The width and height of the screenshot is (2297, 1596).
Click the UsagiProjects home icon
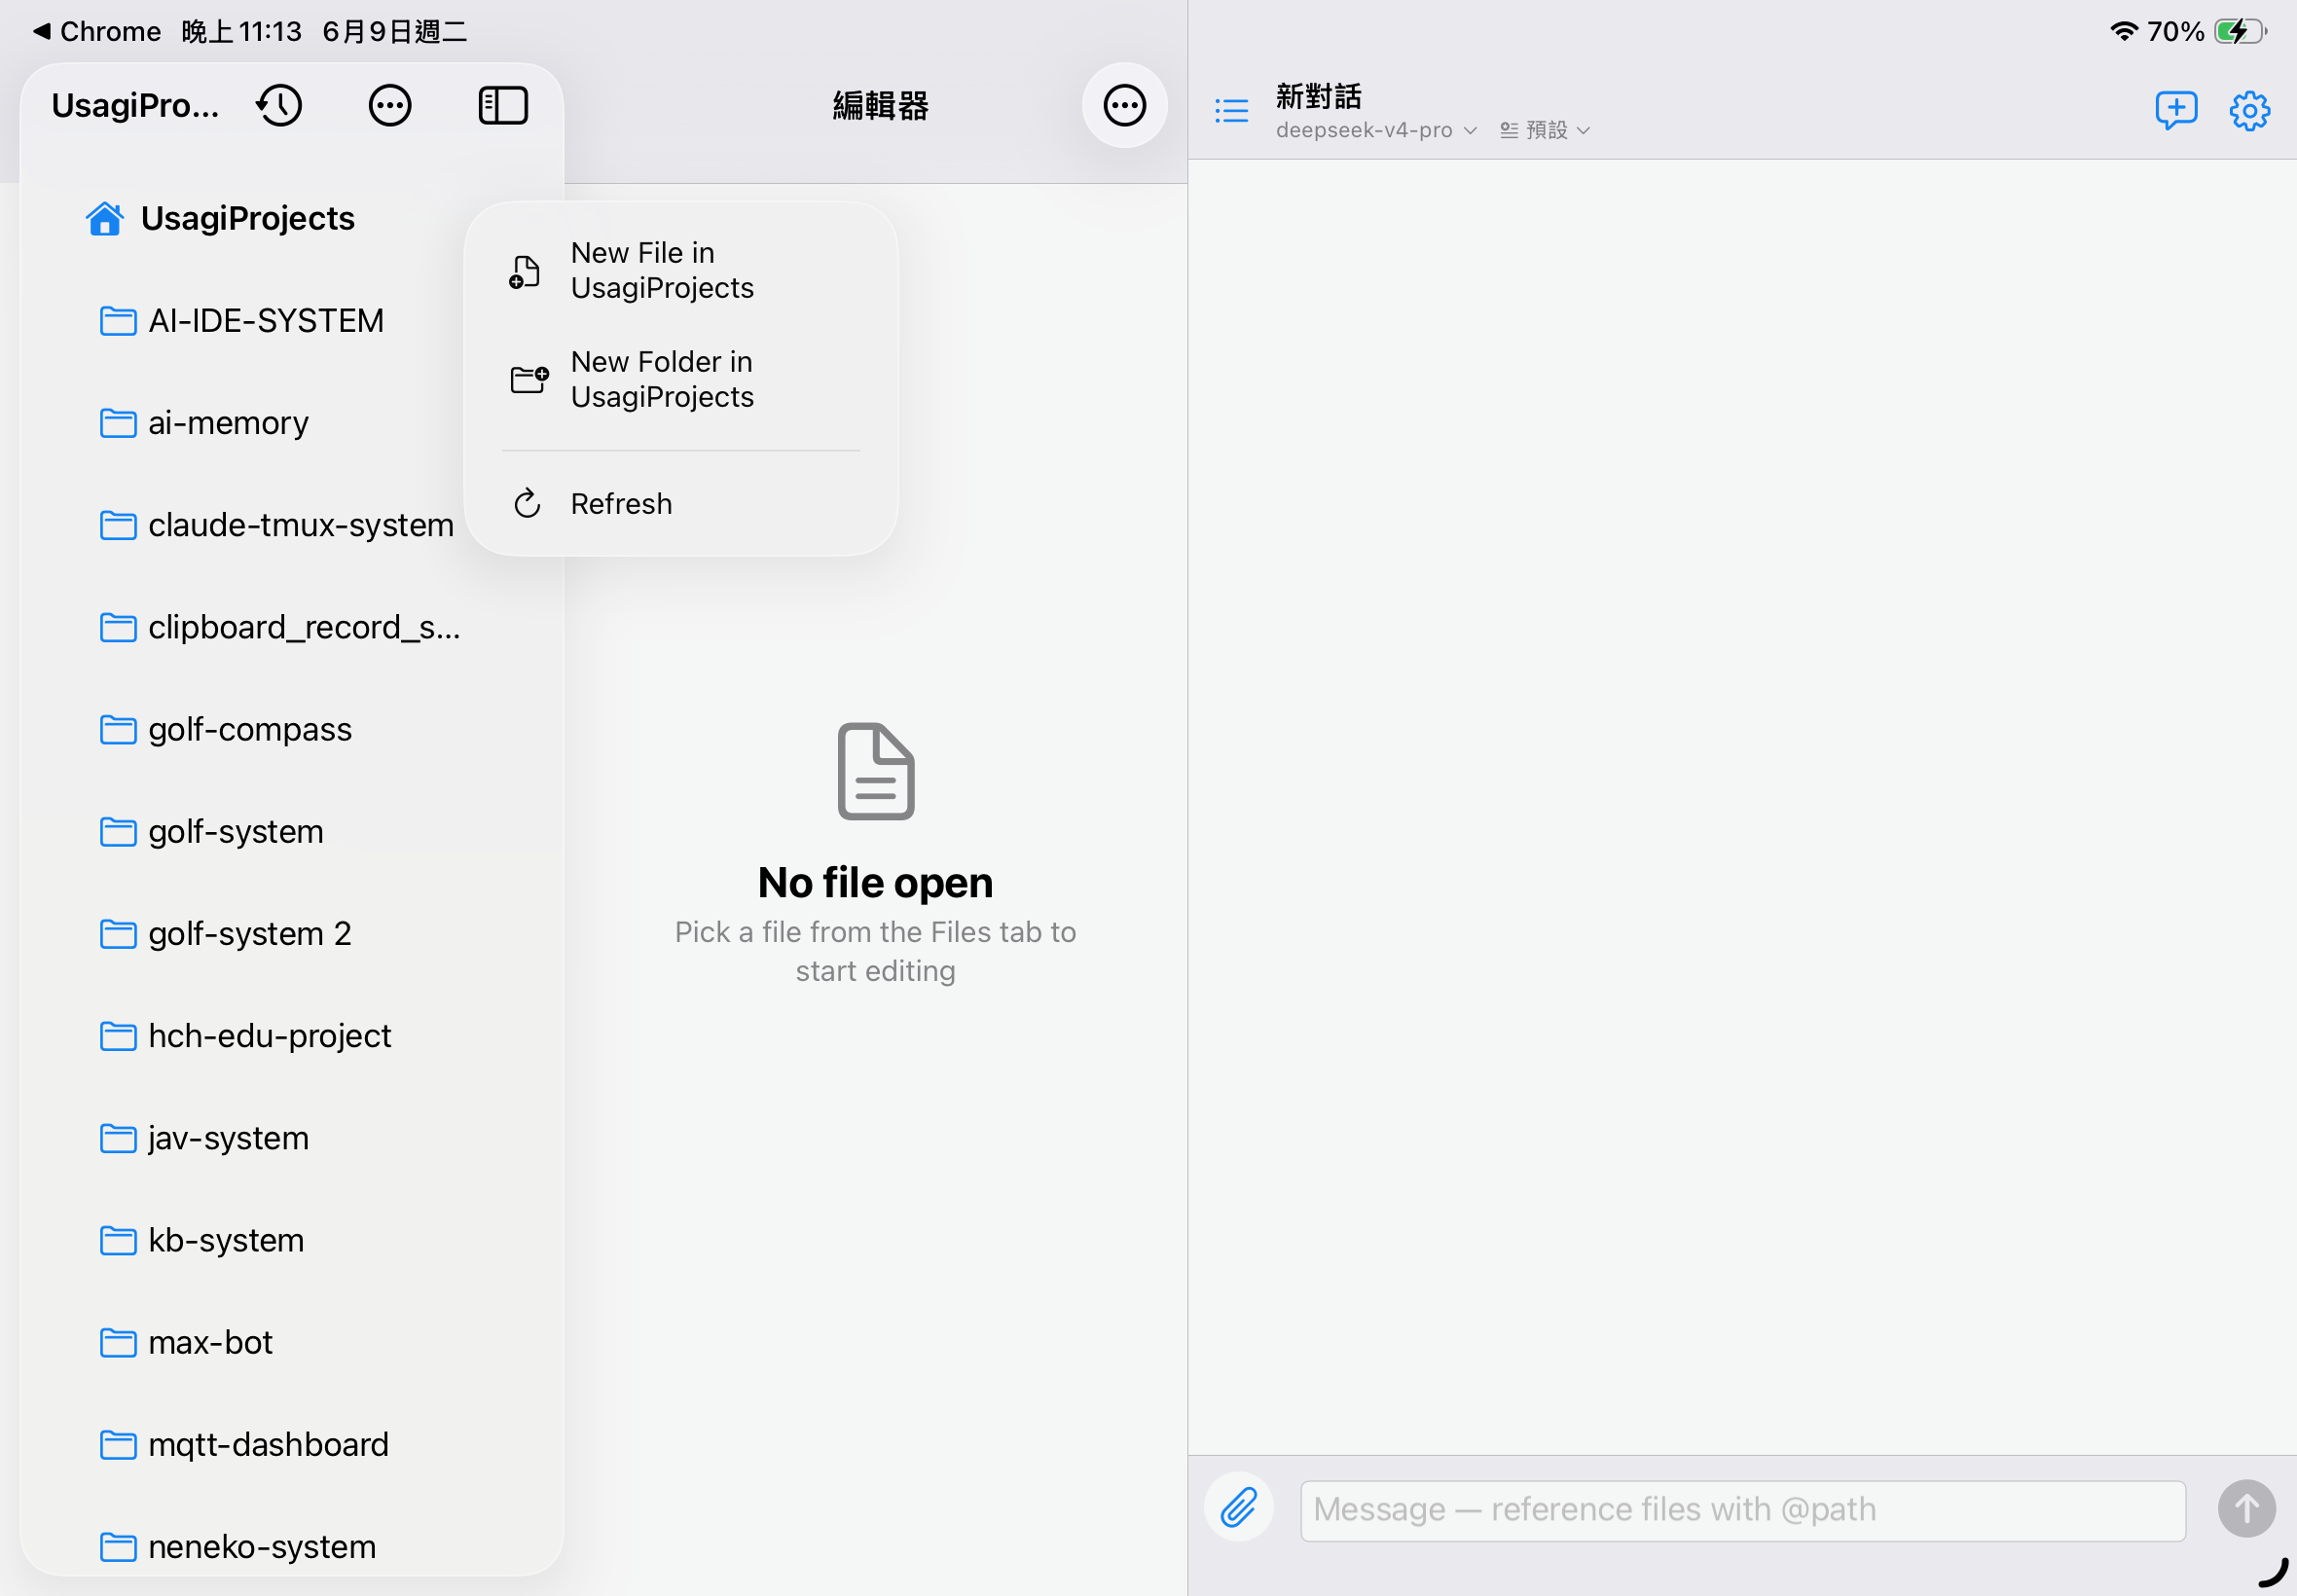pos(105,218)
